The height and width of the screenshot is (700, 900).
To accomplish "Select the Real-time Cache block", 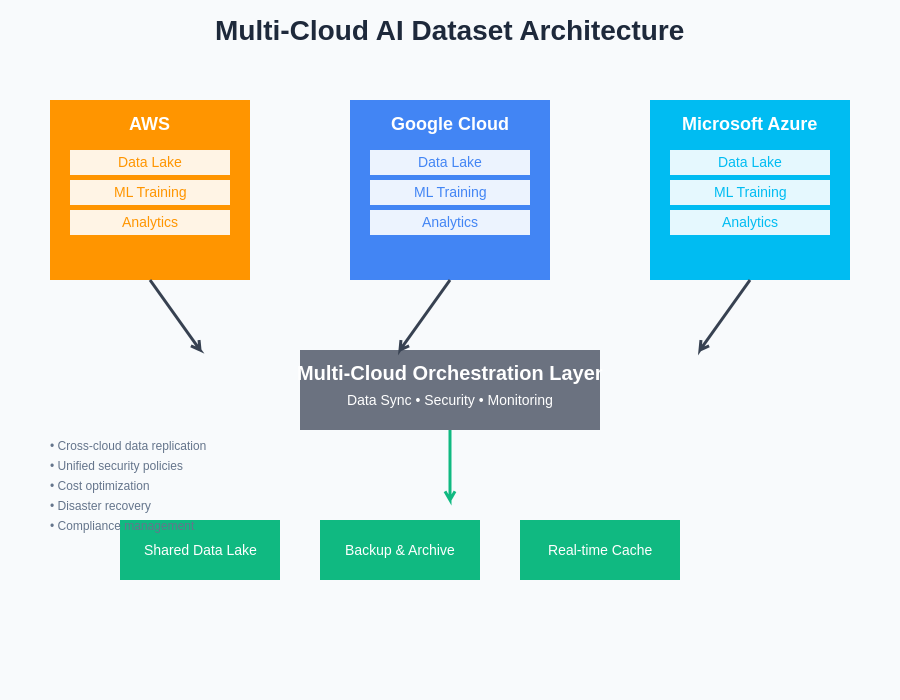I will pos(600,550).
